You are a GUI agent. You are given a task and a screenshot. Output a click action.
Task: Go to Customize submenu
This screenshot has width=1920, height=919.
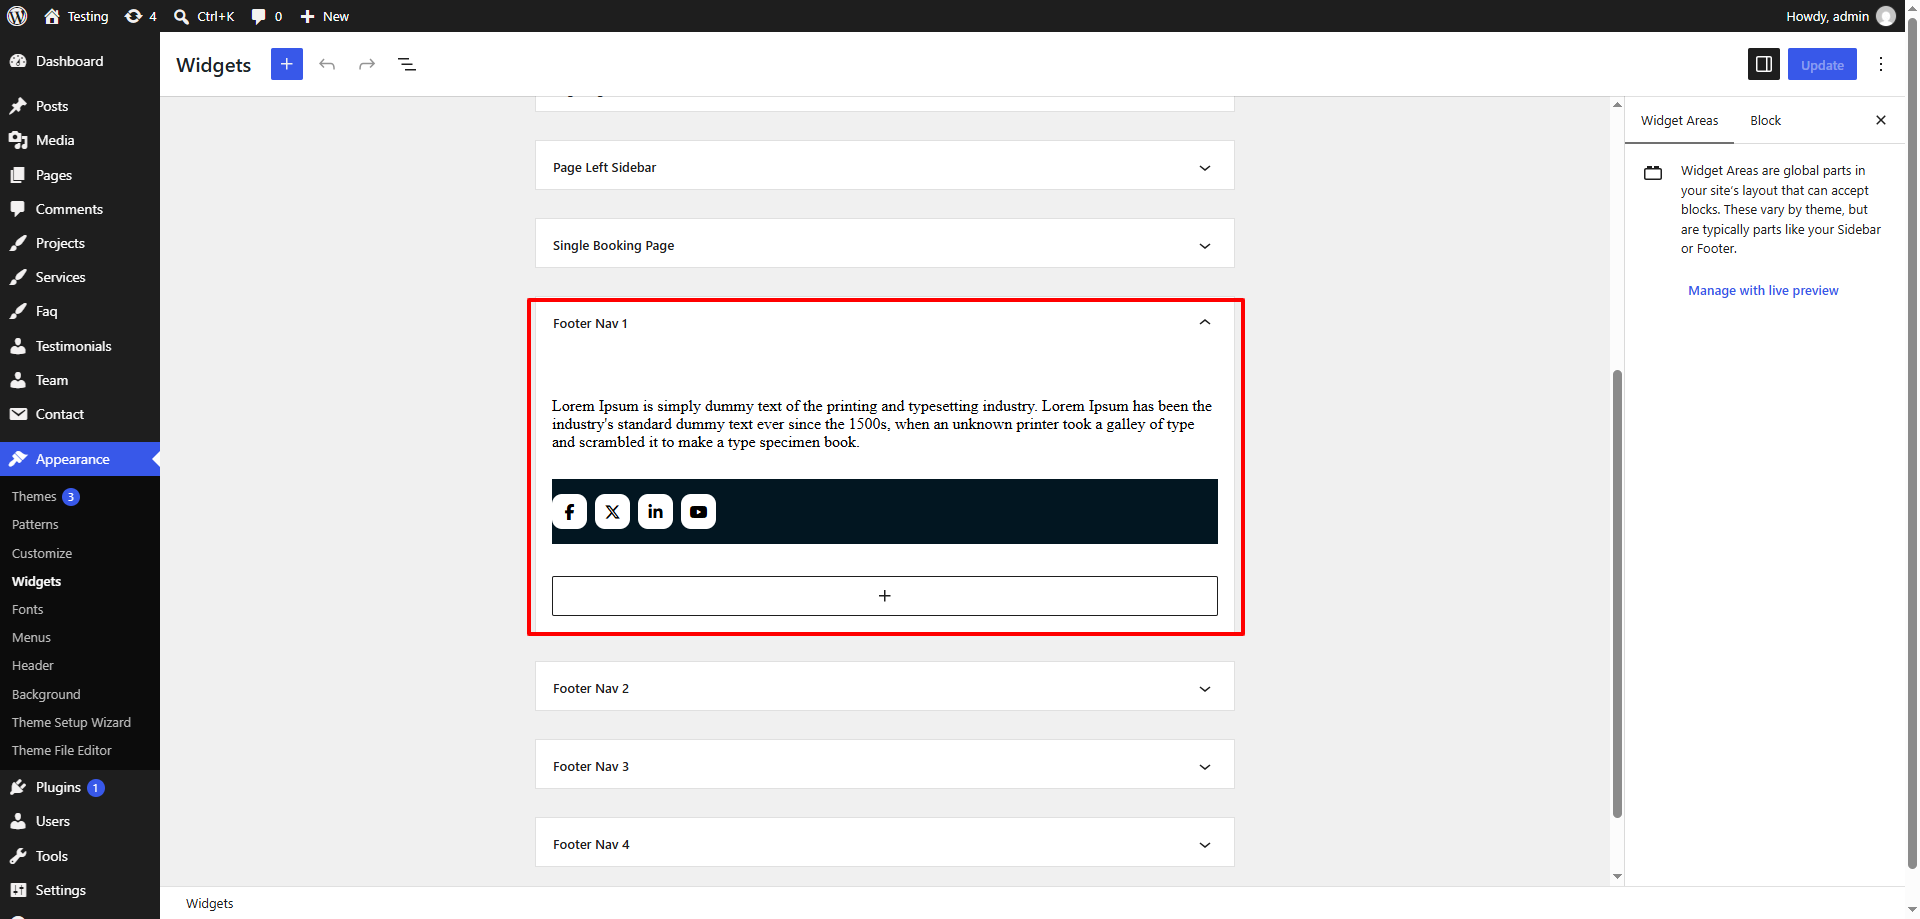(x=42, y=553)
